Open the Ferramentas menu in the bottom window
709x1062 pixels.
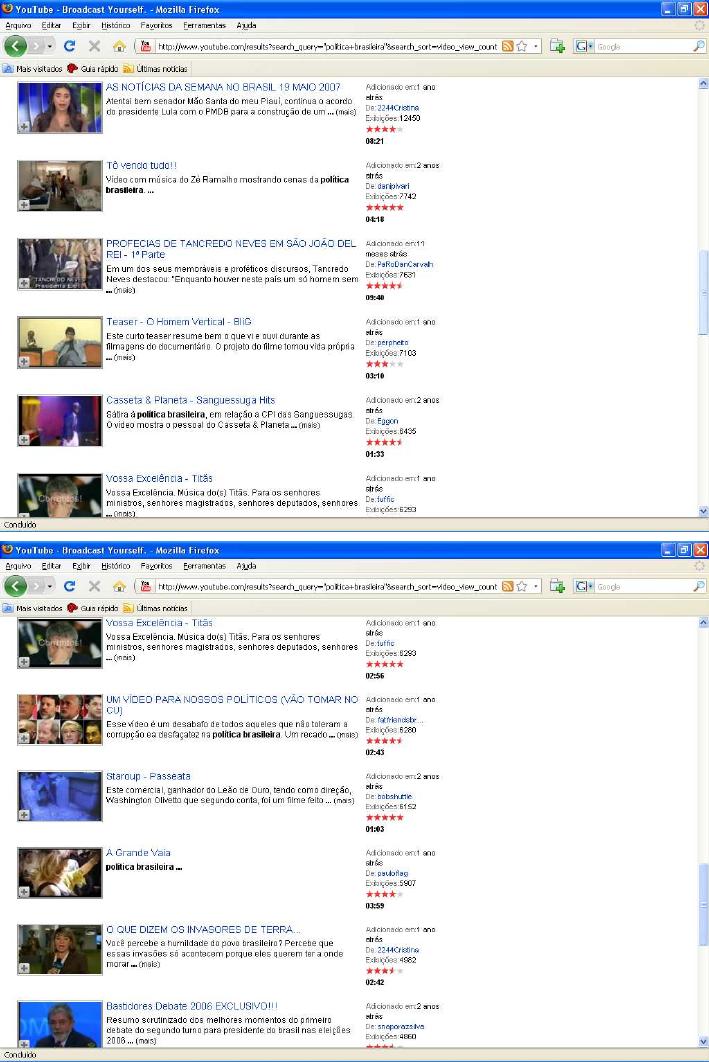[204, 566]
